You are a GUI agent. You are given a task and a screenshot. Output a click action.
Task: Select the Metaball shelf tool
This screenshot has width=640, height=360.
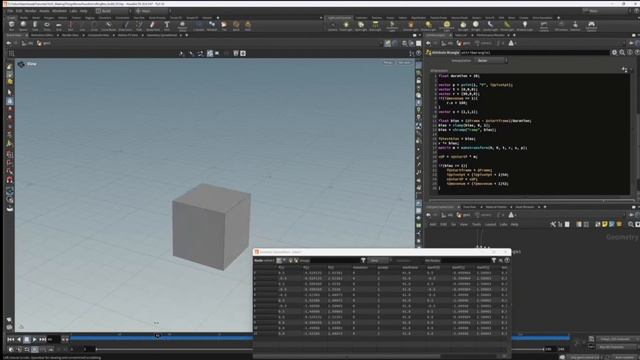tap(212, 26)
